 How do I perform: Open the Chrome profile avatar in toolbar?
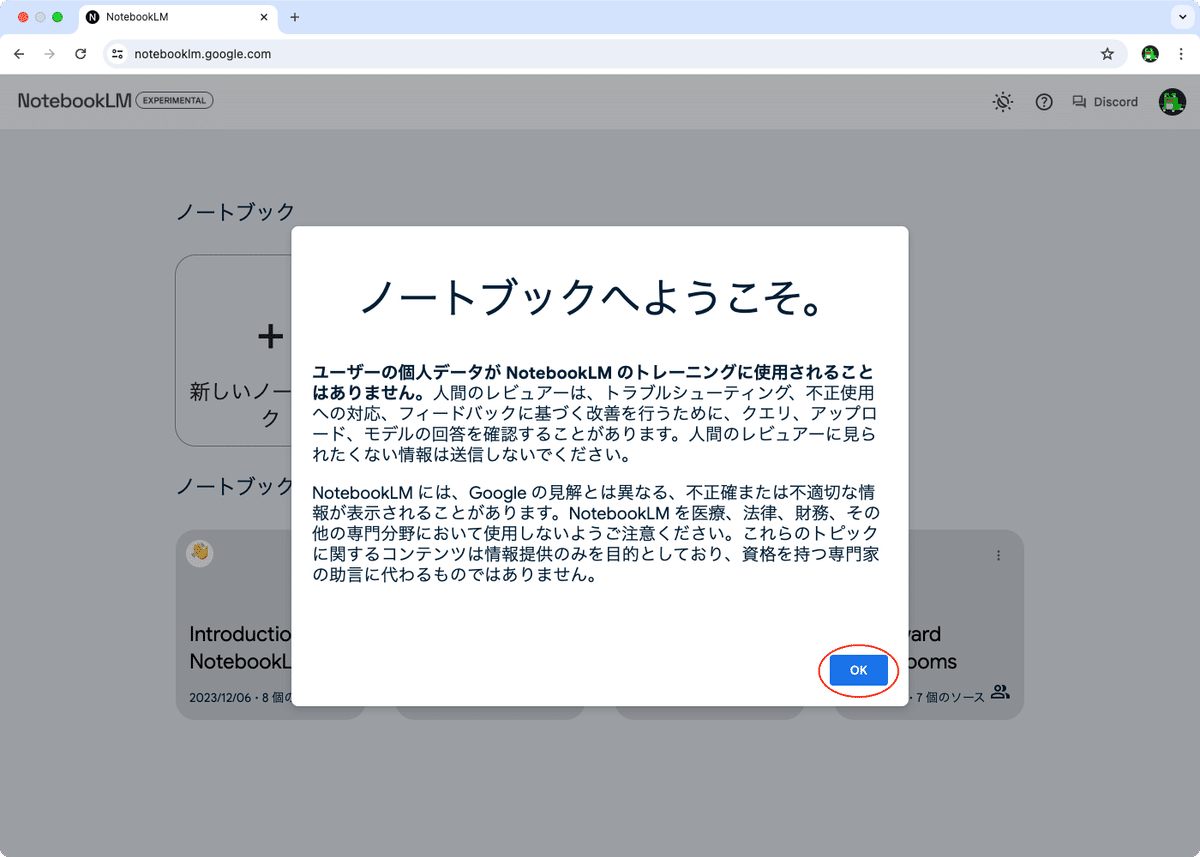1150,54
